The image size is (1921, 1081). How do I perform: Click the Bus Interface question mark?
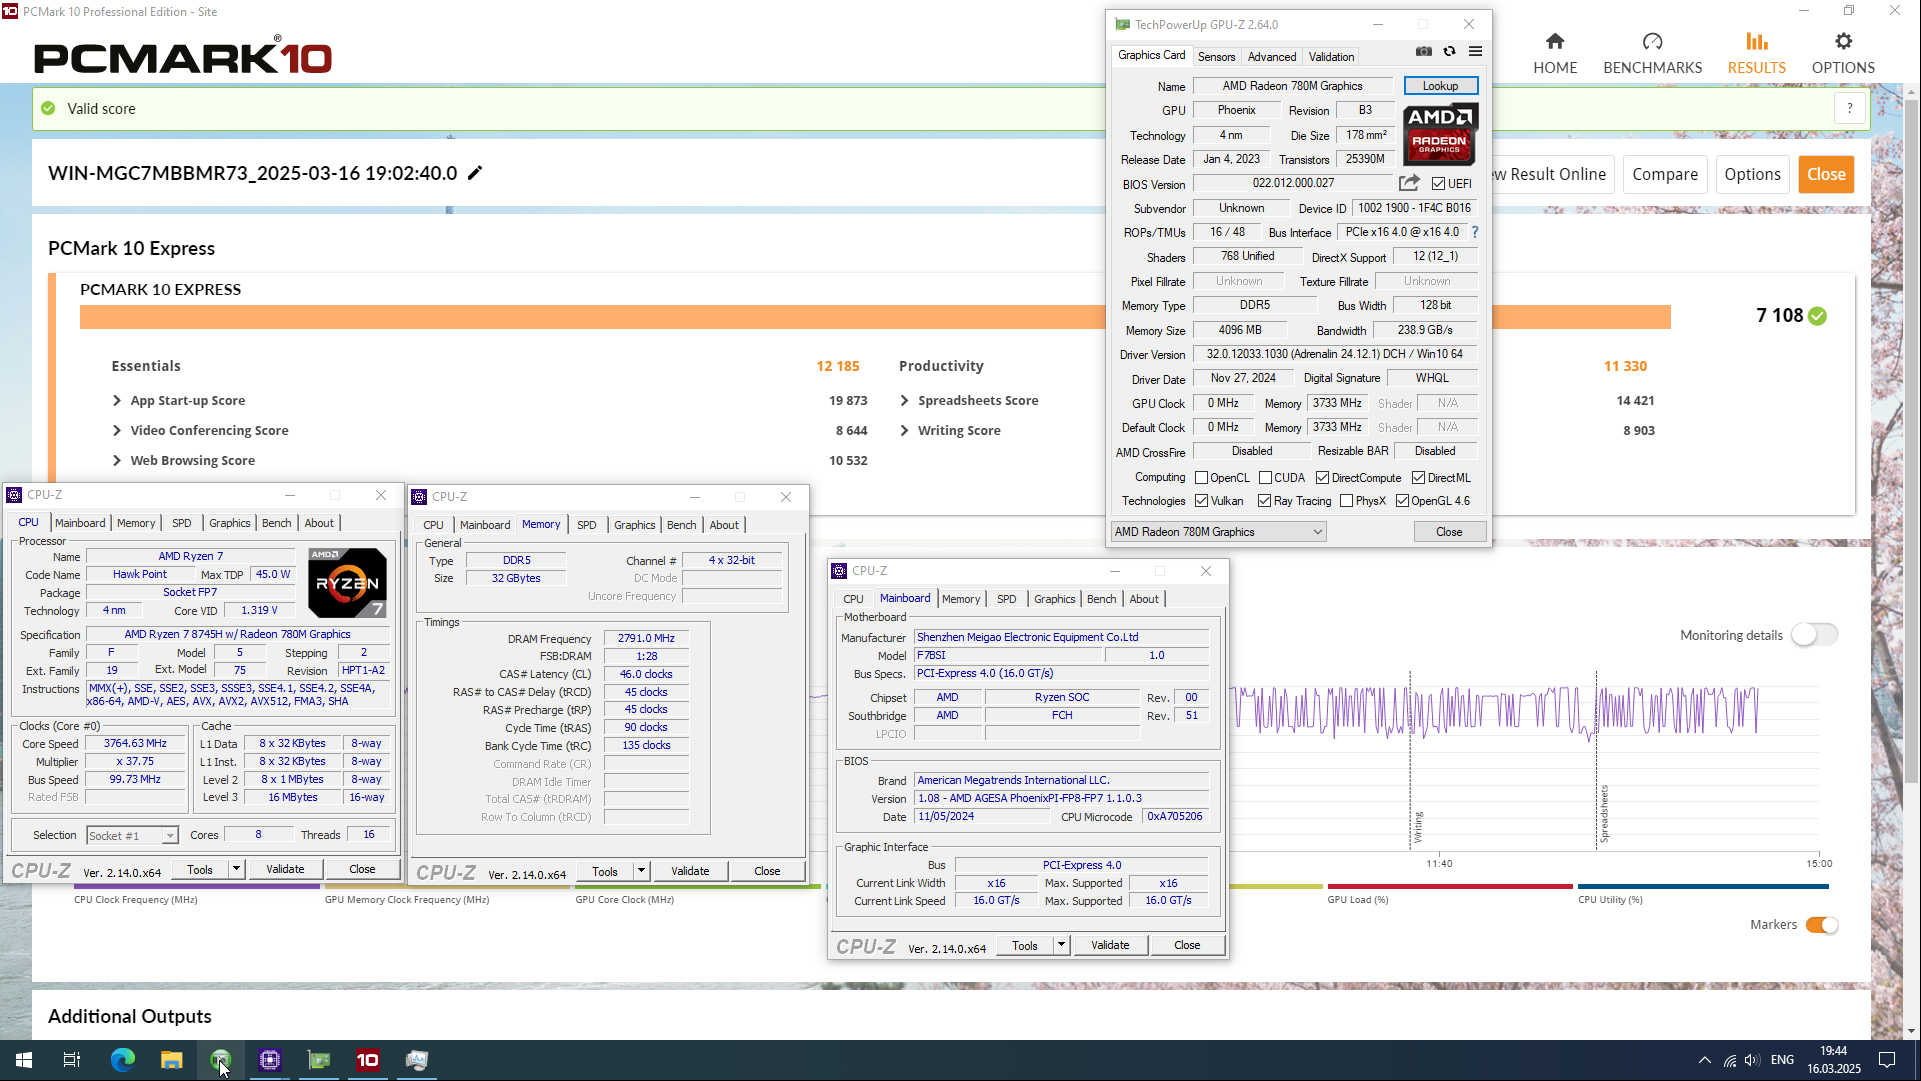point(1475,232)
